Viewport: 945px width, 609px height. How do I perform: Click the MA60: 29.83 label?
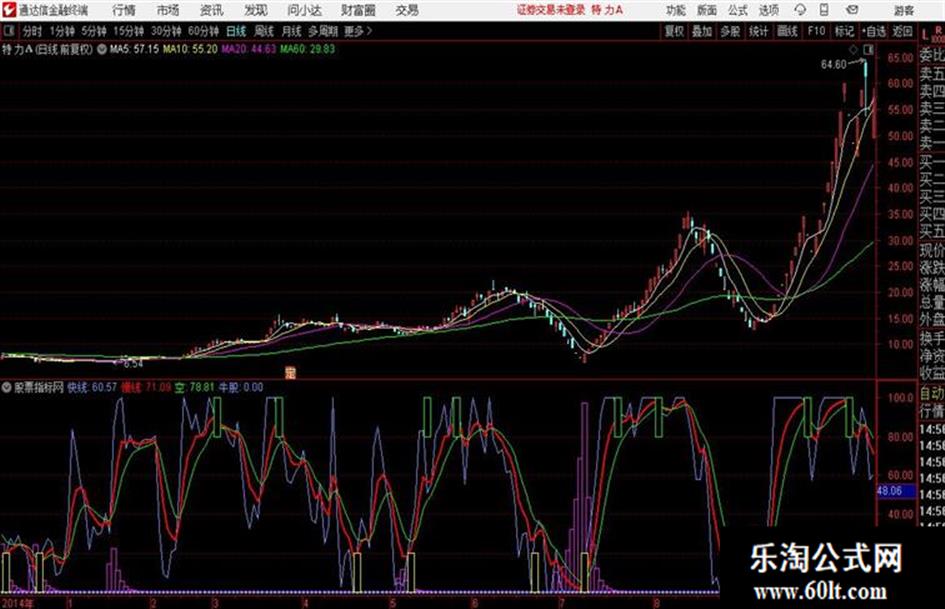[x=307, y=49]
